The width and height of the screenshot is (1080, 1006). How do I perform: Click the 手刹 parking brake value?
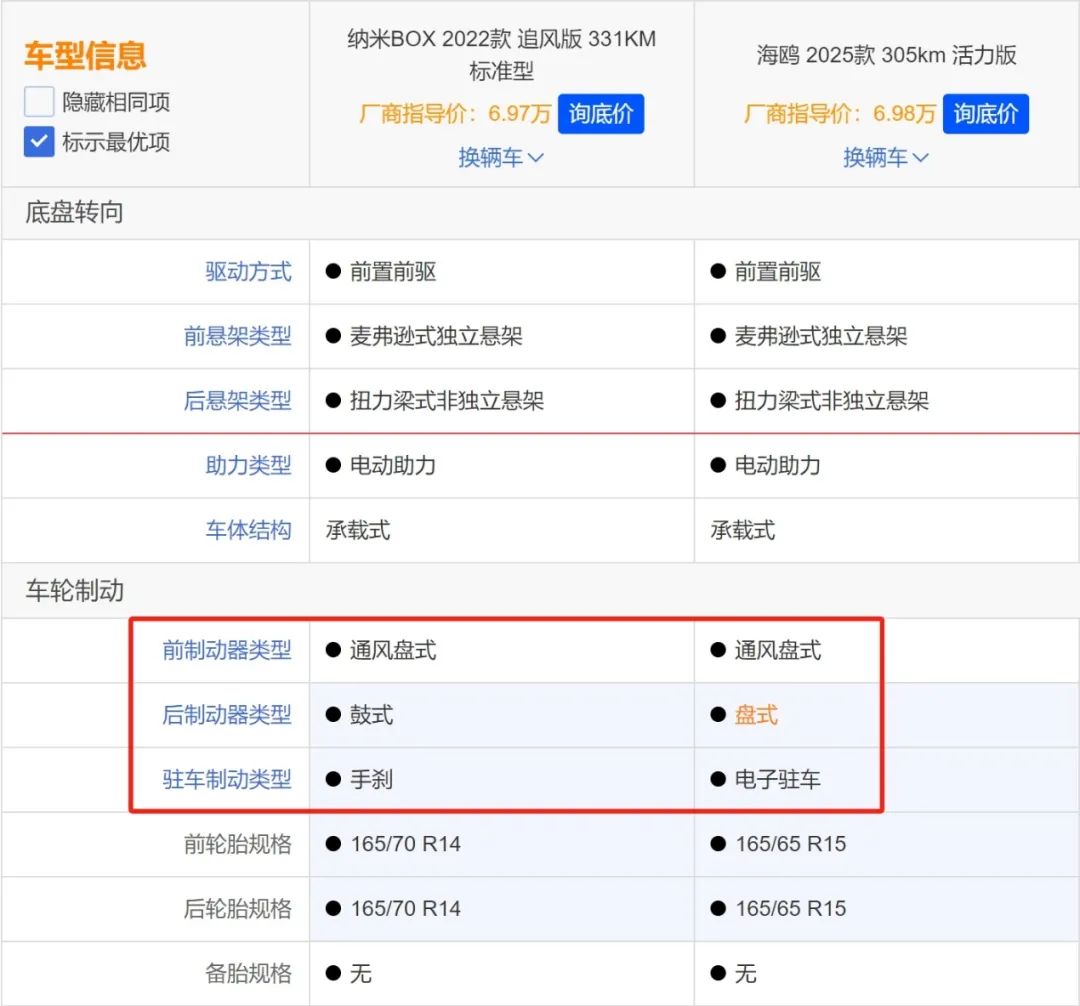coord(371,779)
